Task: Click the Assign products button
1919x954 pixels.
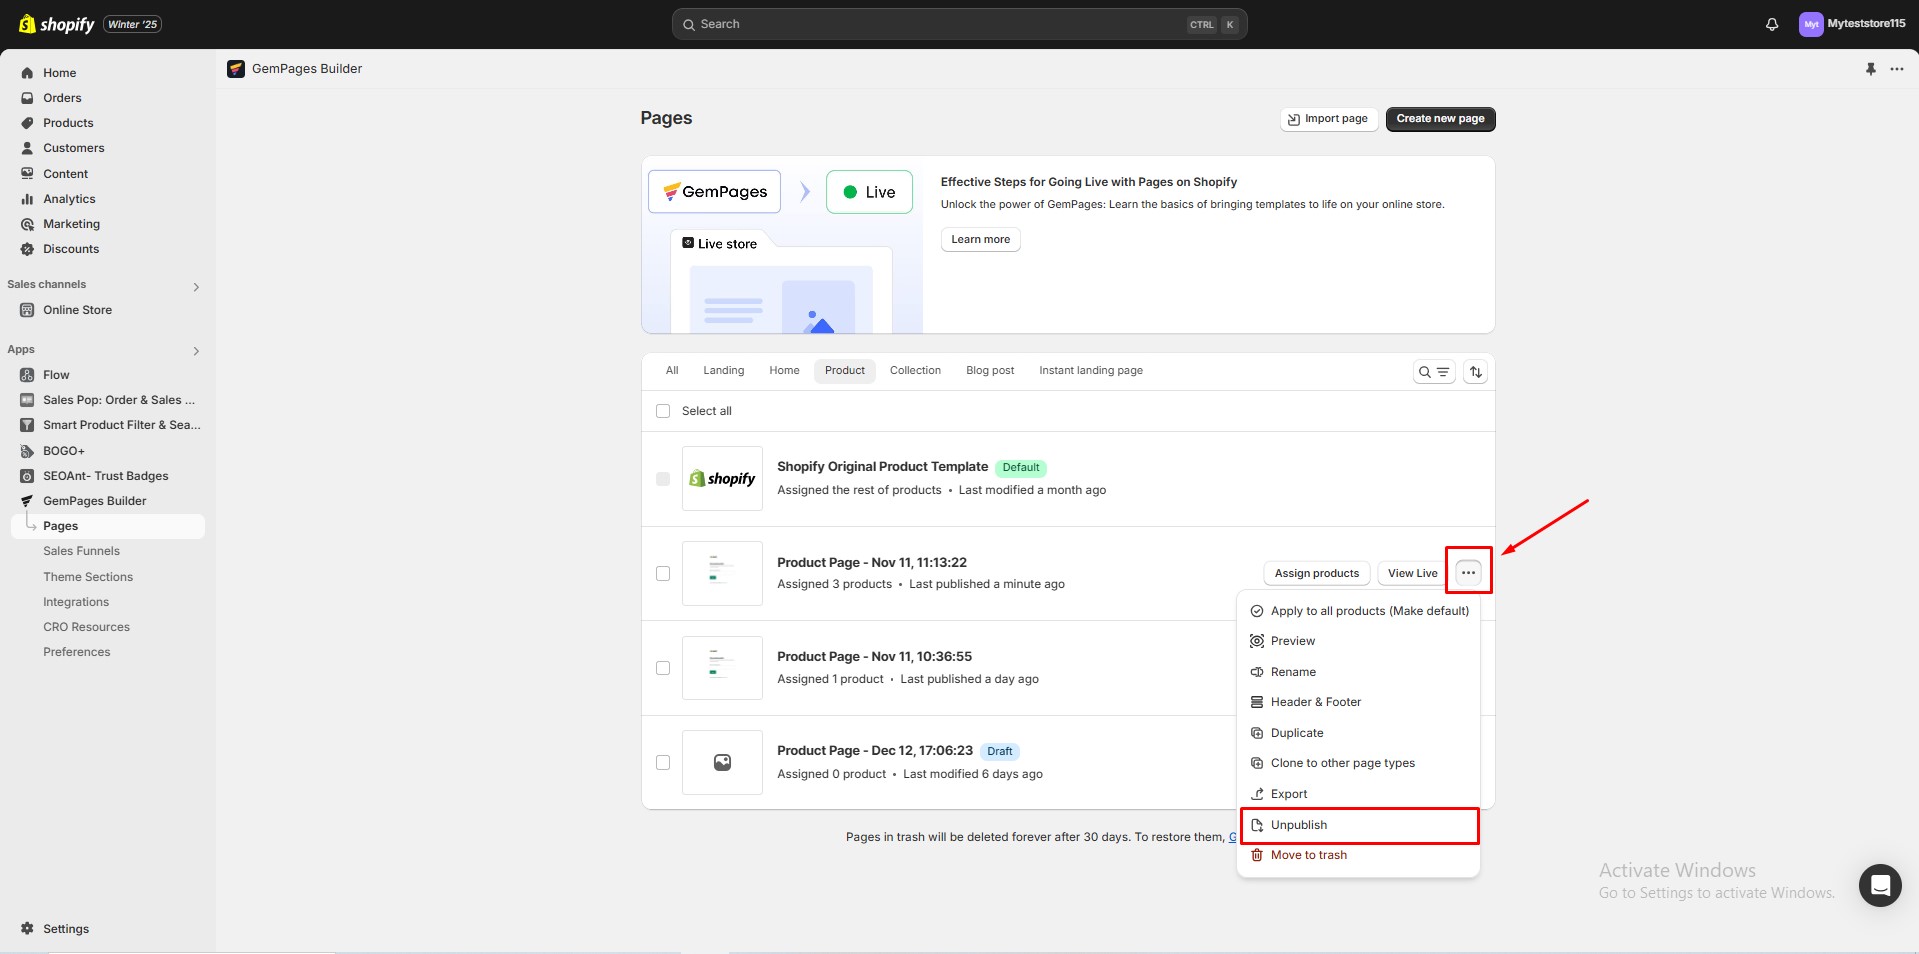Action: click(x=1316, y=574)
